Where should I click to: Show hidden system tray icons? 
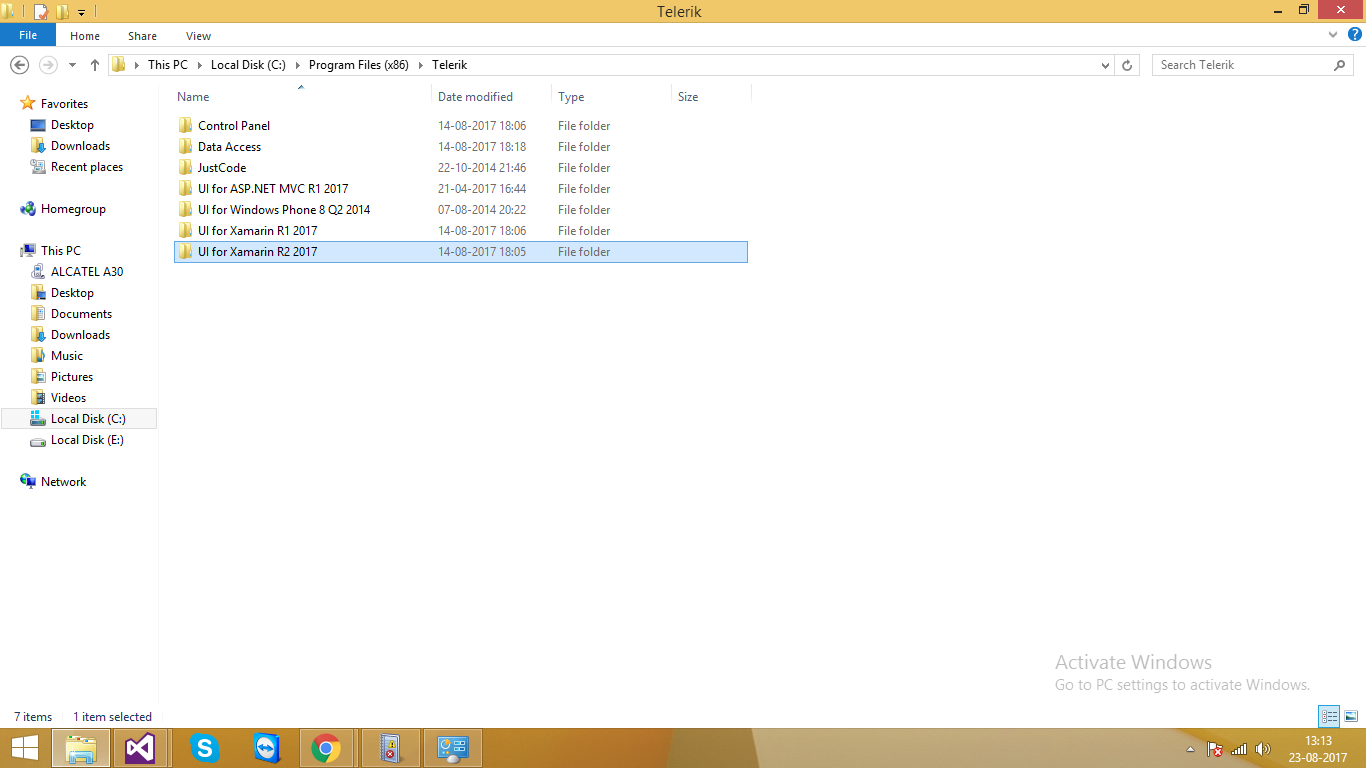tap(1190, 749)
